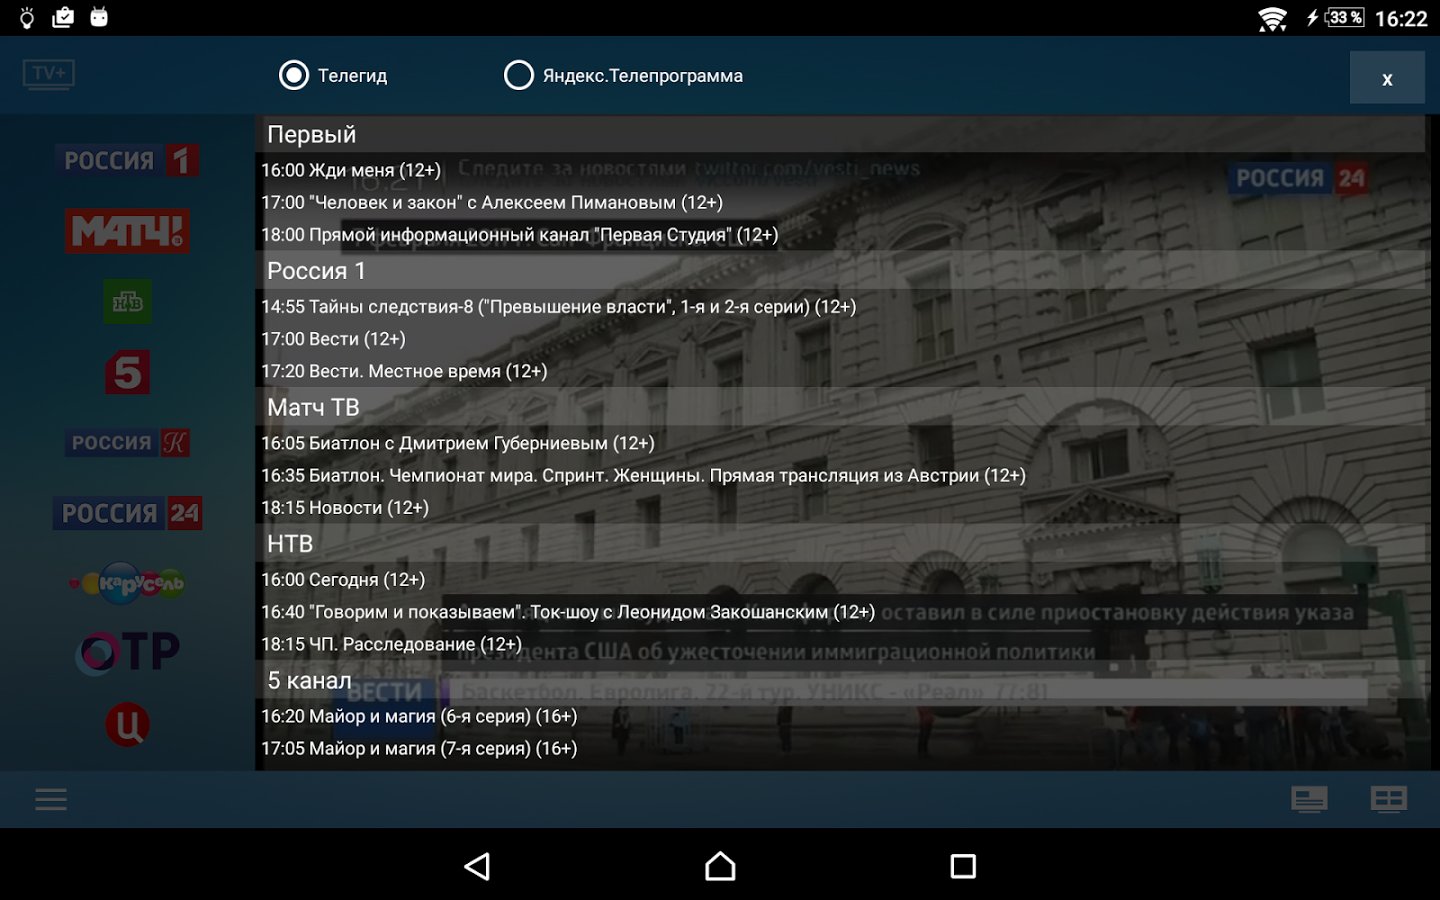Choose the green НТВ channel icon

127,302
